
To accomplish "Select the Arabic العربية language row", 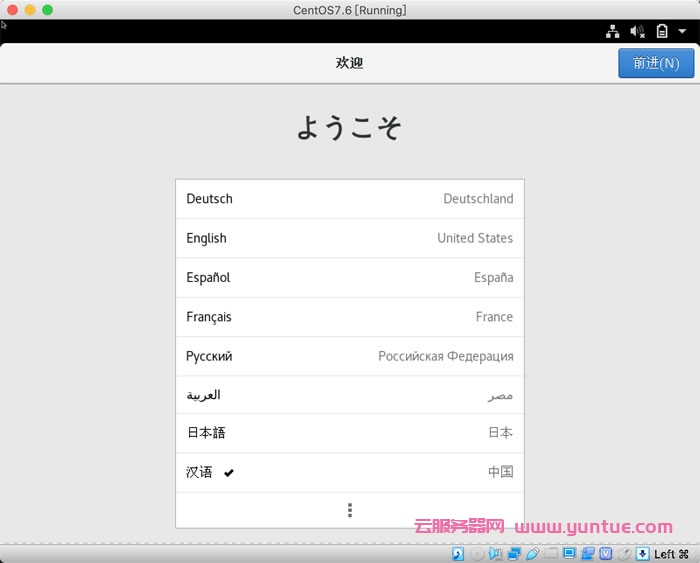I will (349, 395).
